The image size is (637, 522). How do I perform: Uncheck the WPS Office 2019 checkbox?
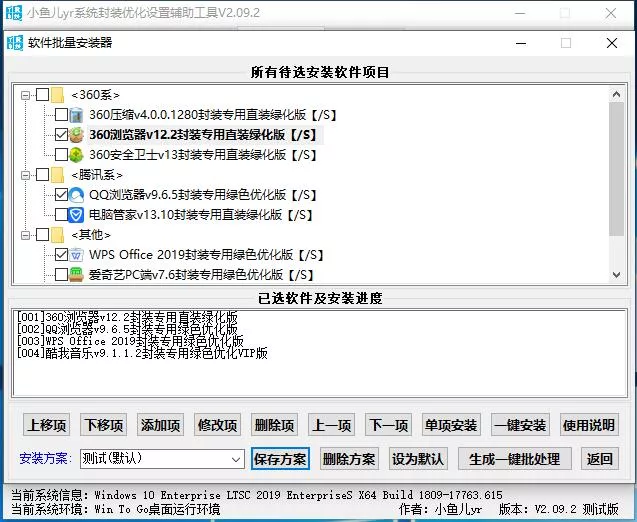(x=61, y=255)
